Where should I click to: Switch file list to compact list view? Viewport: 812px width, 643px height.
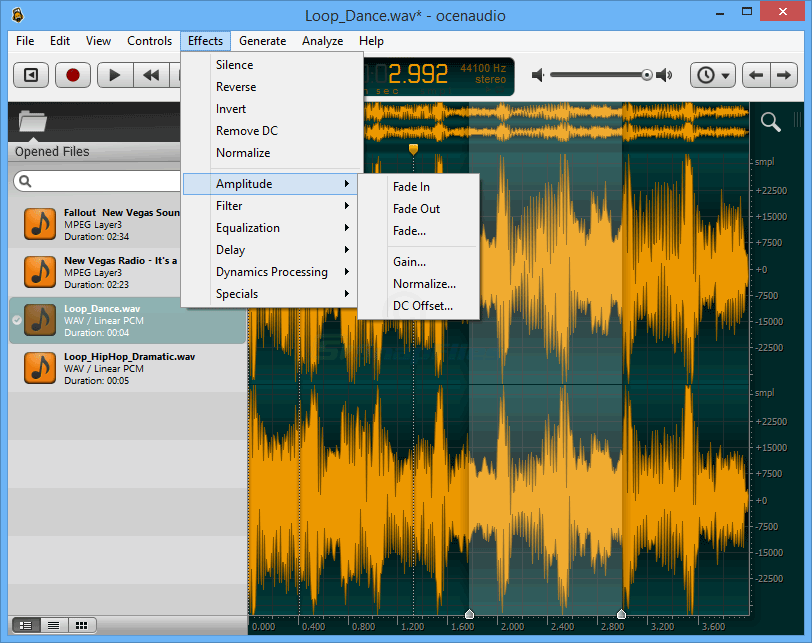coord(54,625)
